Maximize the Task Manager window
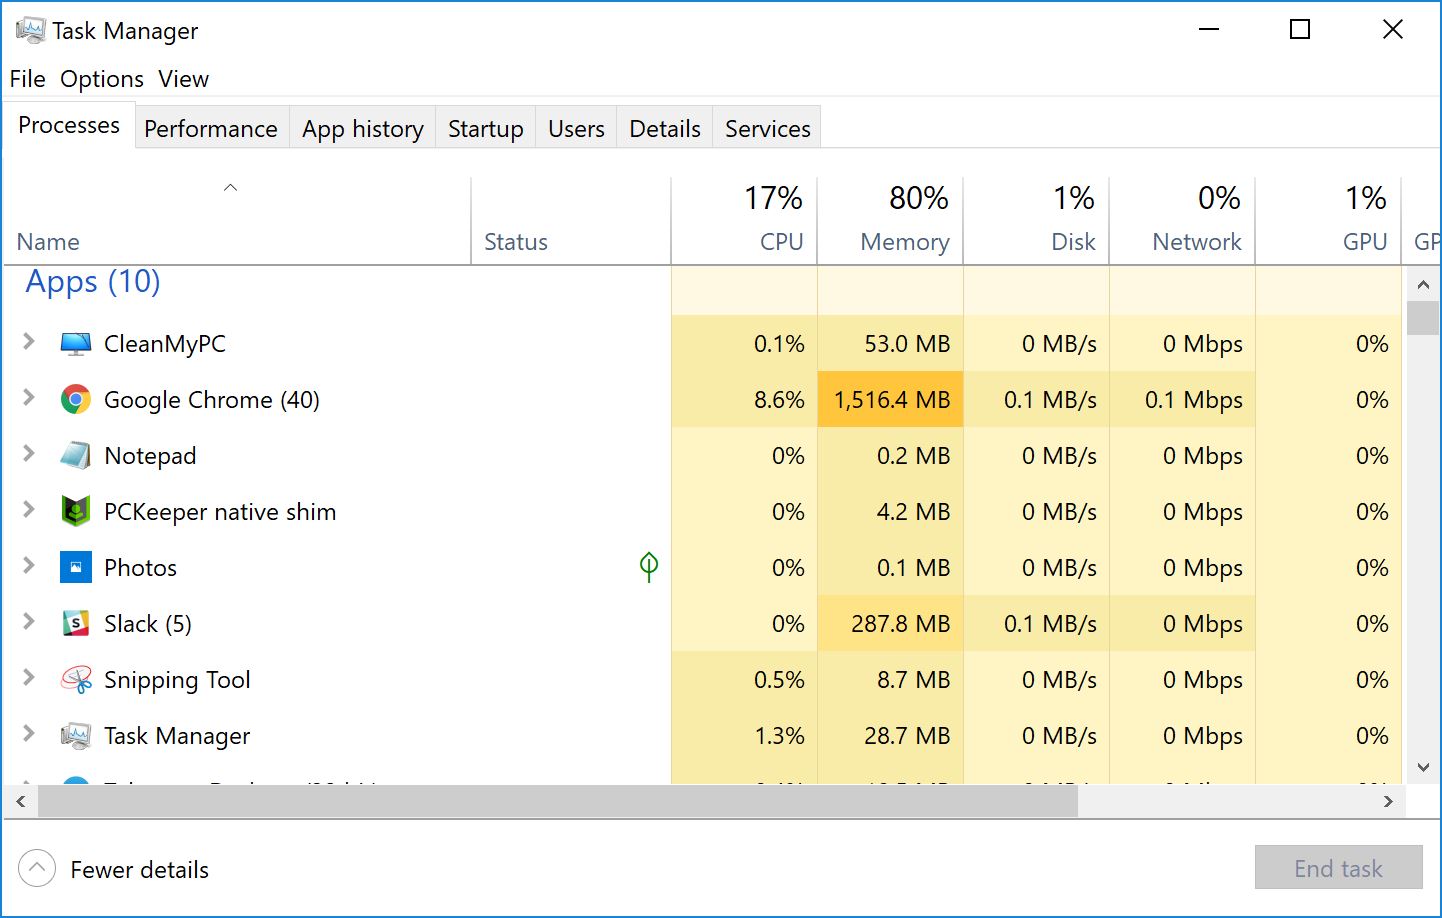This screenshot has width=1442, height=918. (1300, 30)
